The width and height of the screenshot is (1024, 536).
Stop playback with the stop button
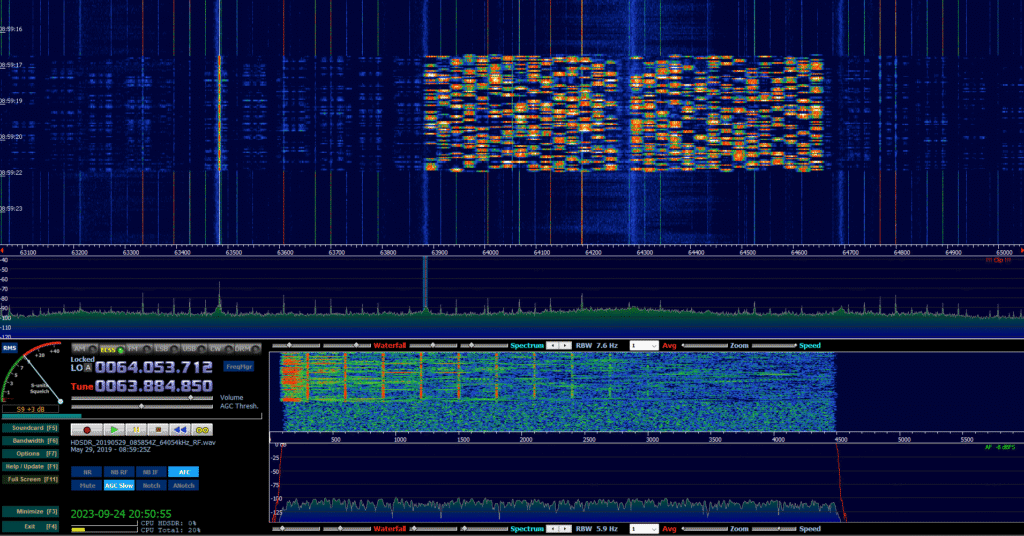[158, 430]
